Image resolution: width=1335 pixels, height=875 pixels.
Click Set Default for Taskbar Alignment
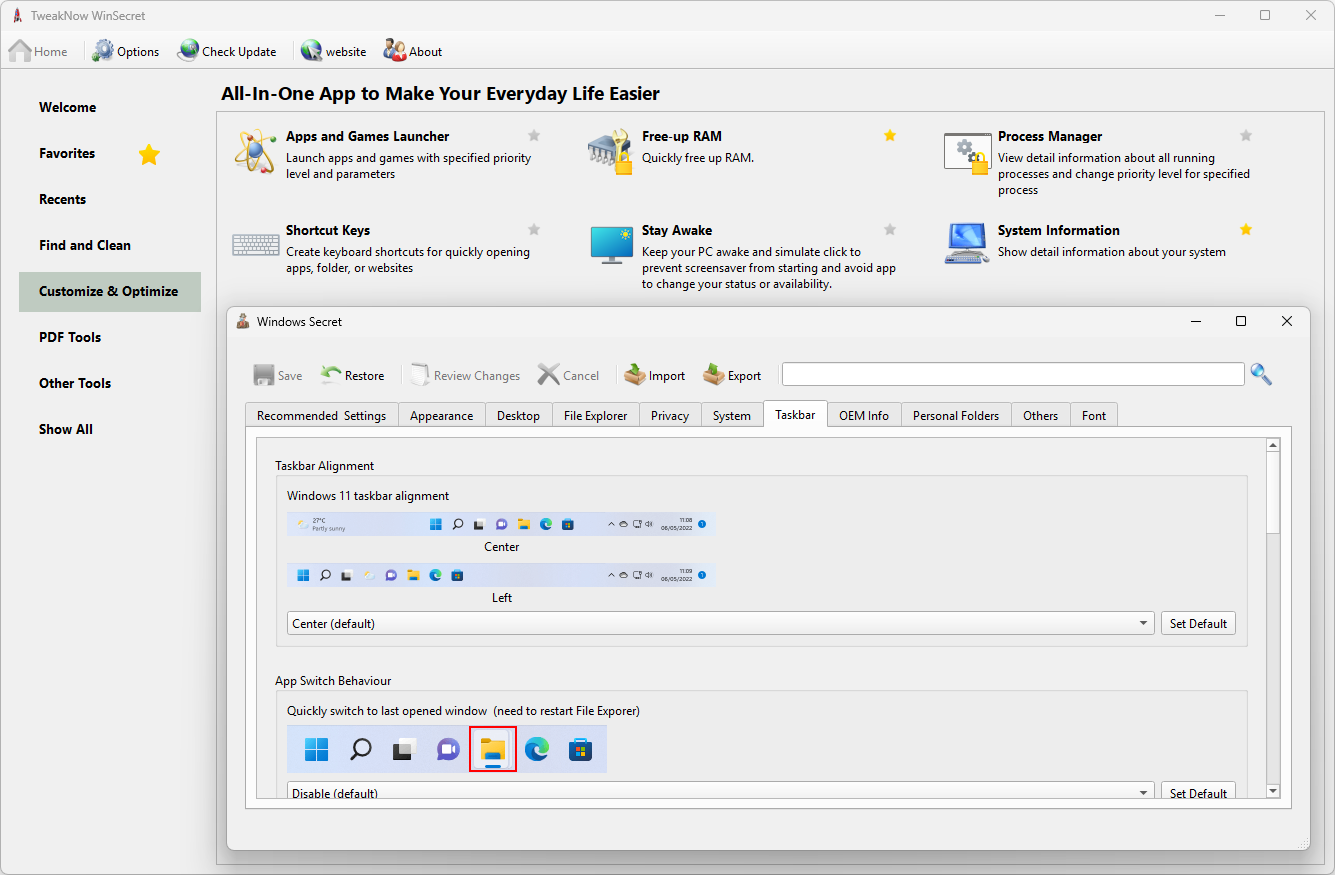point(1198,623)
